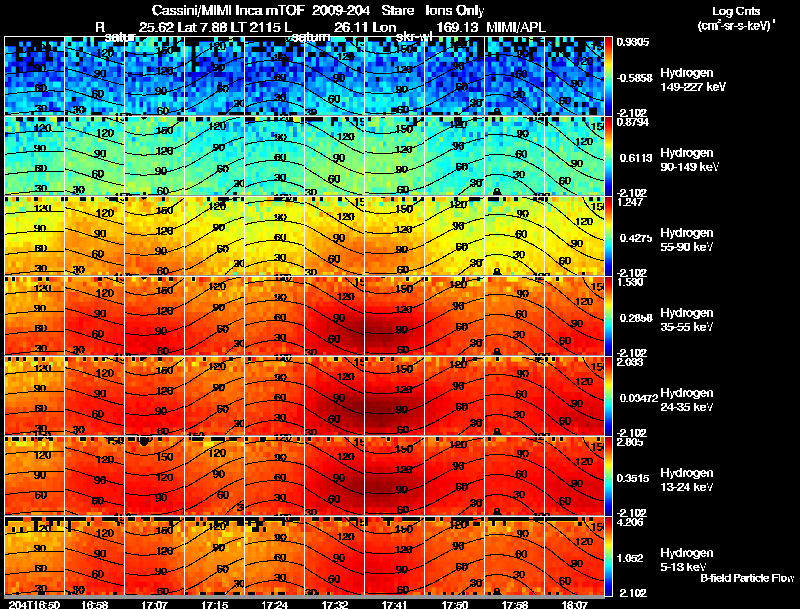Select the "Hydrogen 55-90 keV" channel label
Image resolution: width=800 pixels, height=609 pixels.
[687, 239]
